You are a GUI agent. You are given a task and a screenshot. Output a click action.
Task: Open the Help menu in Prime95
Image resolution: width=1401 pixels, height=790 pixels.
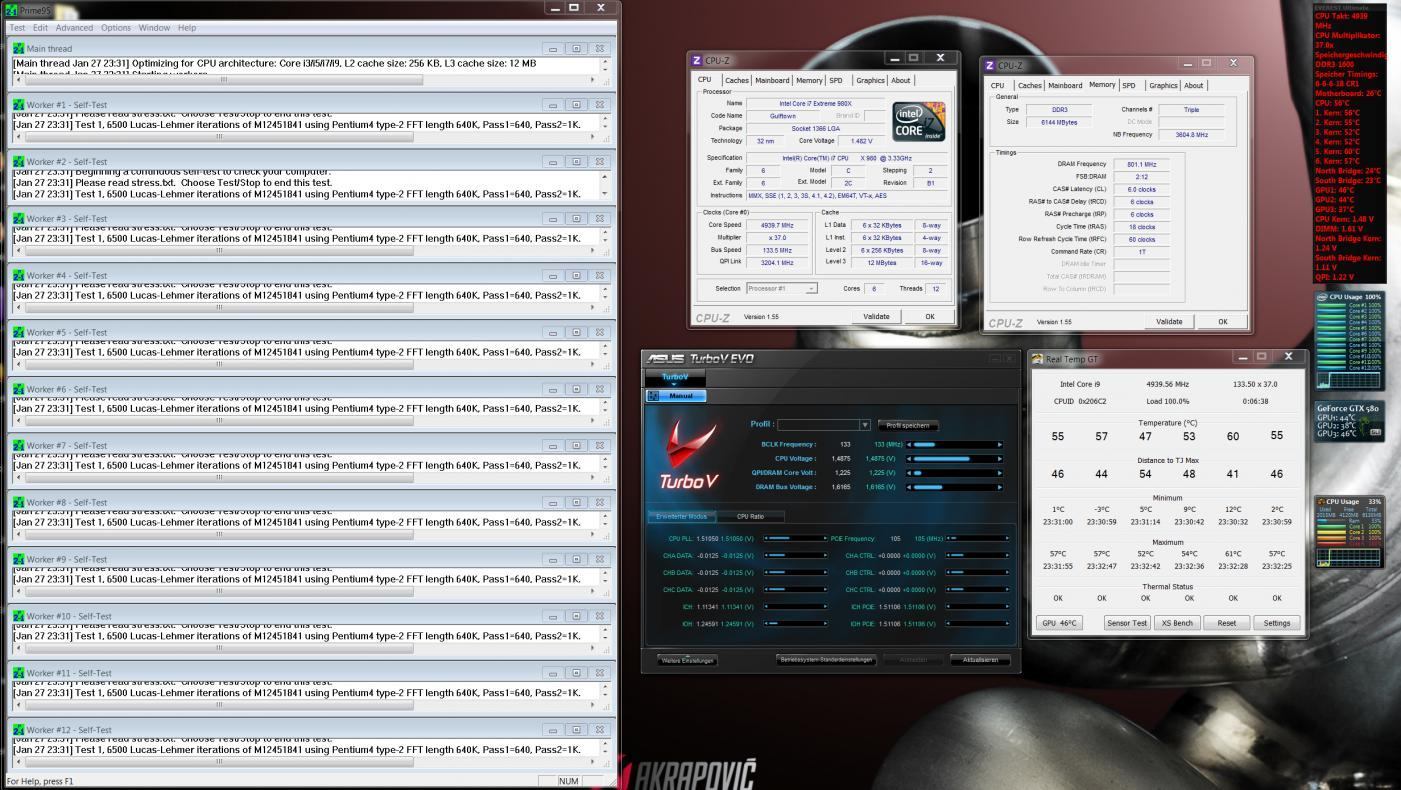pyautogui.click(x=187, y=27)
